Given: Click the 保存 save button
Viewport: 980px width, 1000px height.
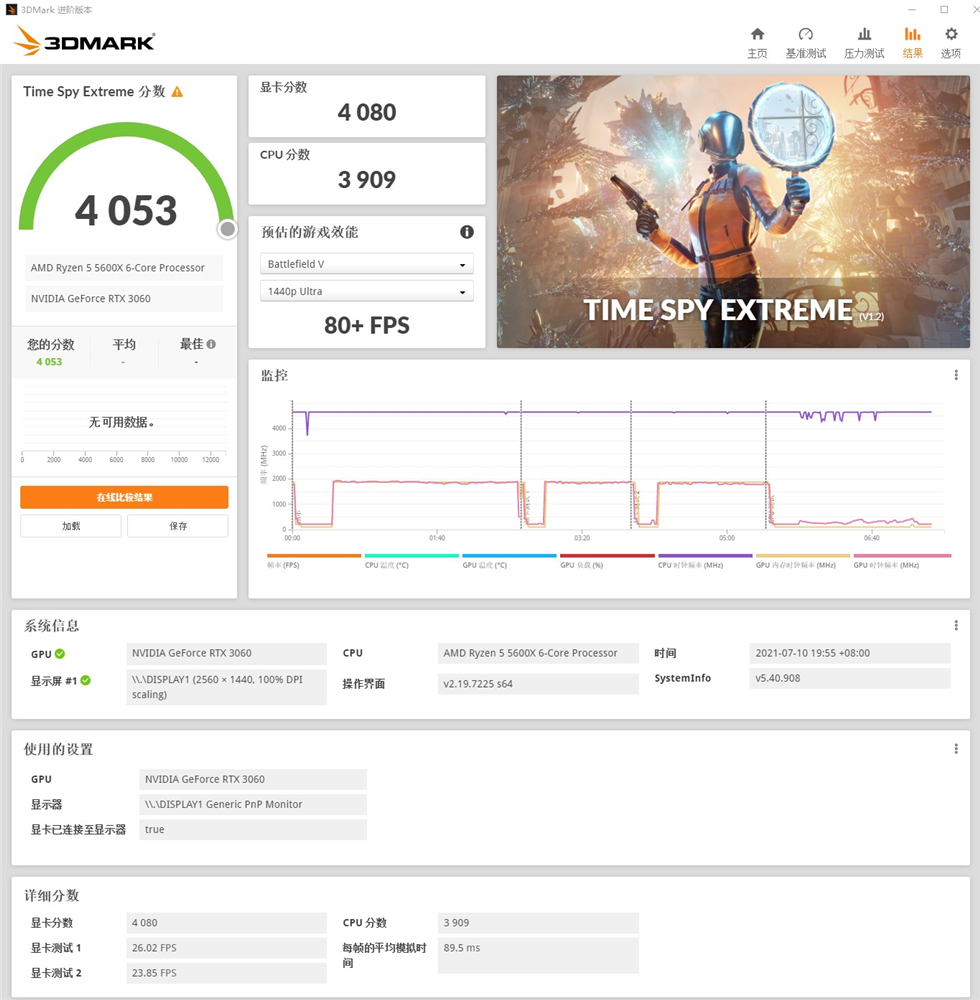Looking at the screenshot, I should tap(178, 526).
